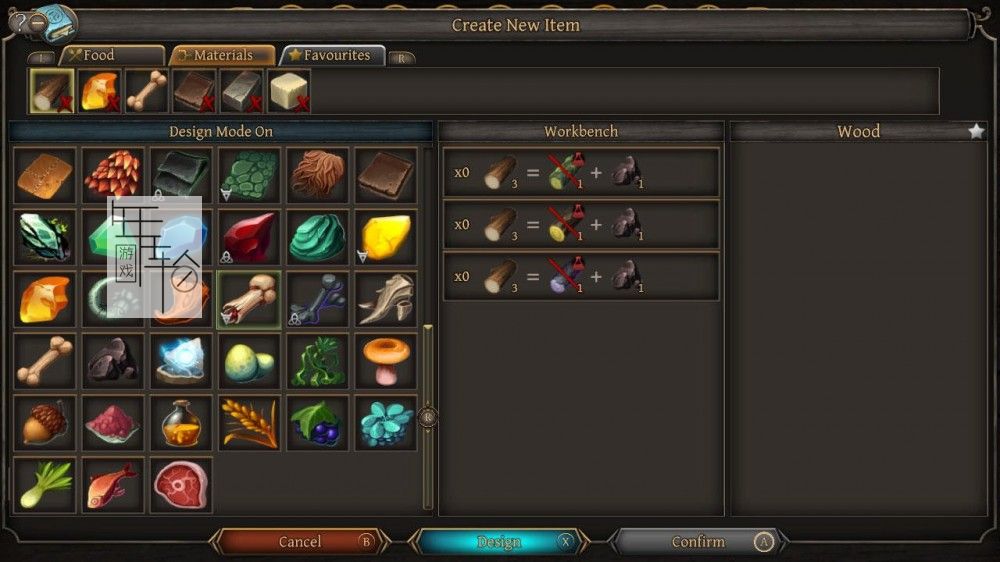
Task: Select the dark stone rocks material
Action: (113, 361)
